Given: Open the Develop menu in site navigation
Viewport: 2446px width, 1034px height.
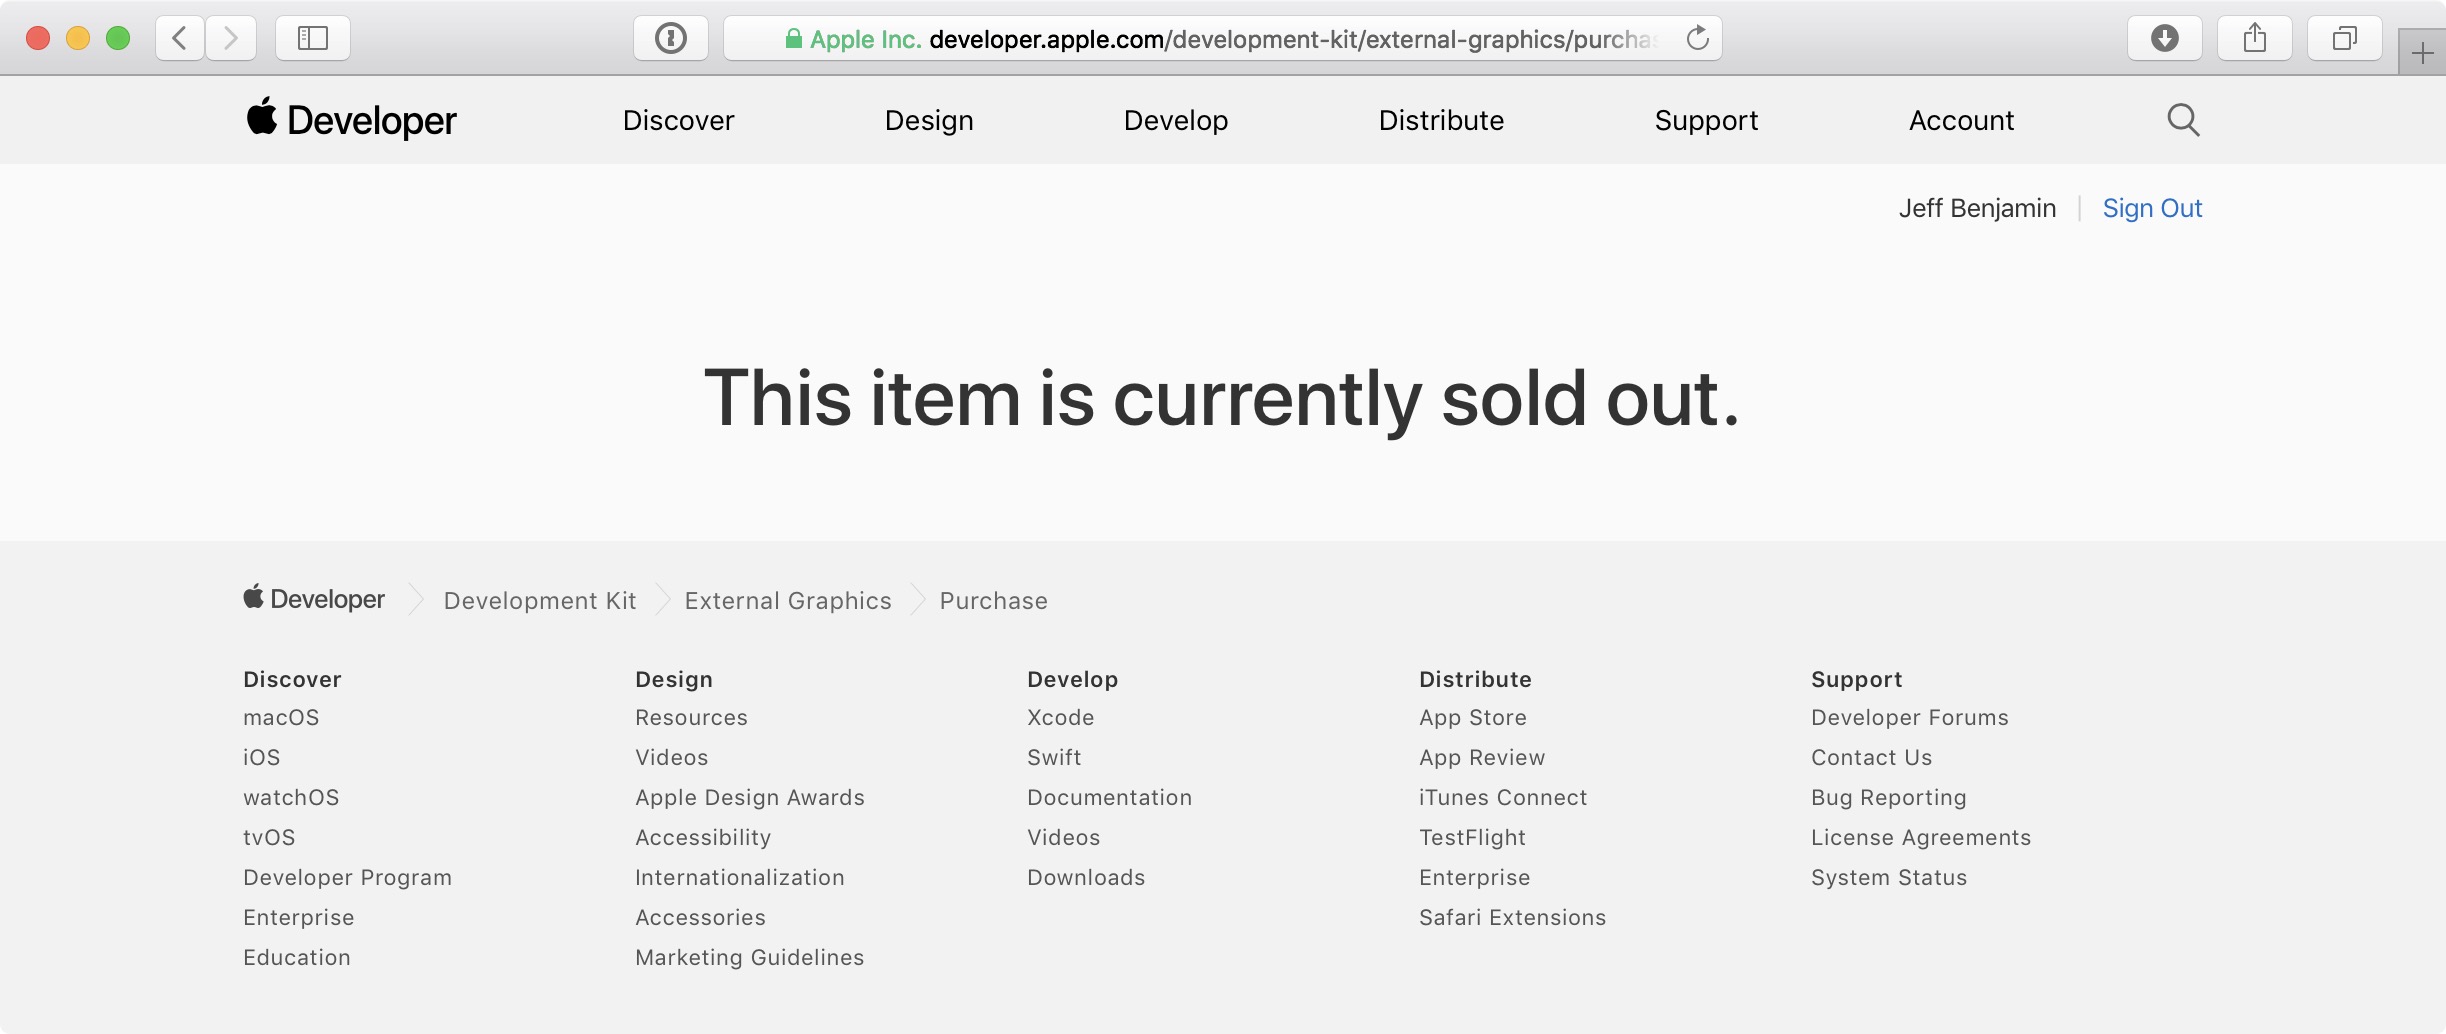Looking at the screenshot, I should pyautogui.click(x=1176, y=119).
